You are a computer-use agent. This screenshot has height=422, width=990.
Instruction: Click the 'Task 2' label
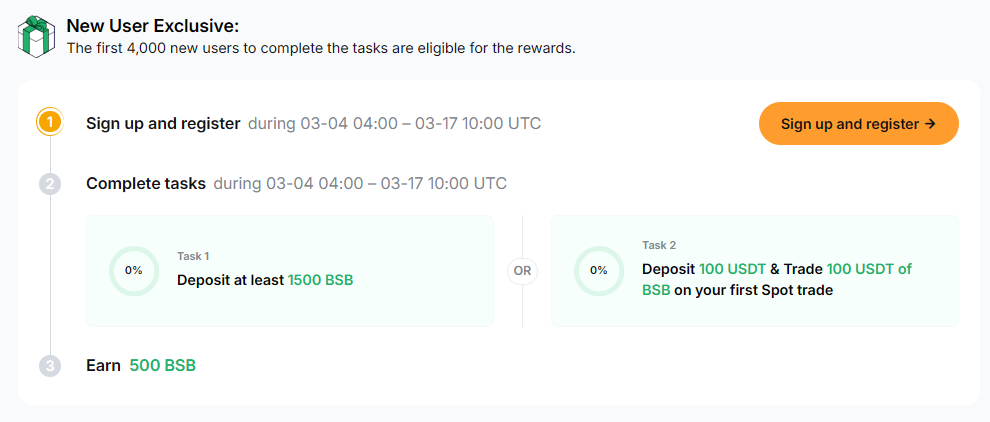659,245
